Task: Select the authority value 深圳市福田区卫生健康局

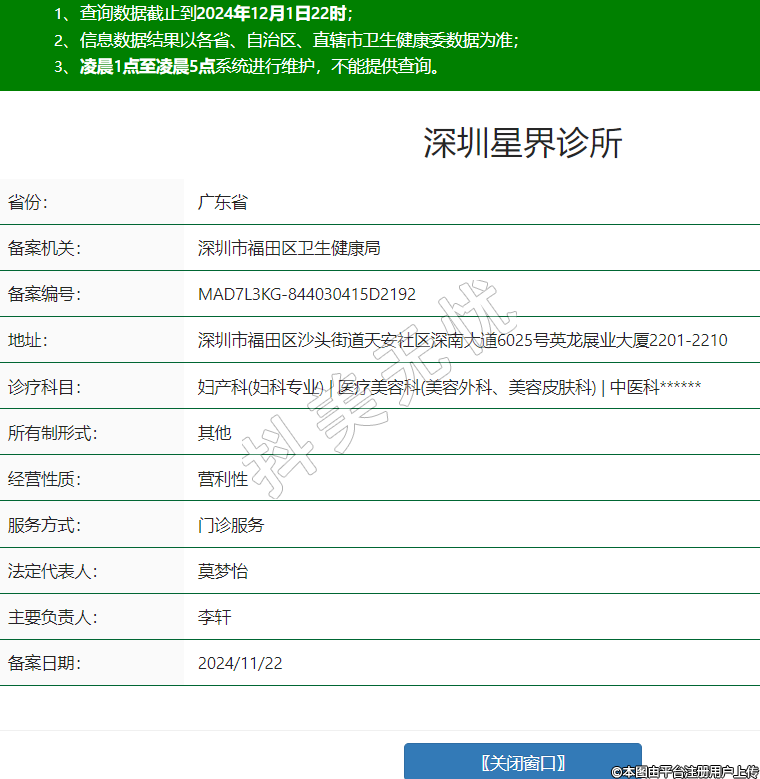Action: pyautogui.click(x=289, y=248)
